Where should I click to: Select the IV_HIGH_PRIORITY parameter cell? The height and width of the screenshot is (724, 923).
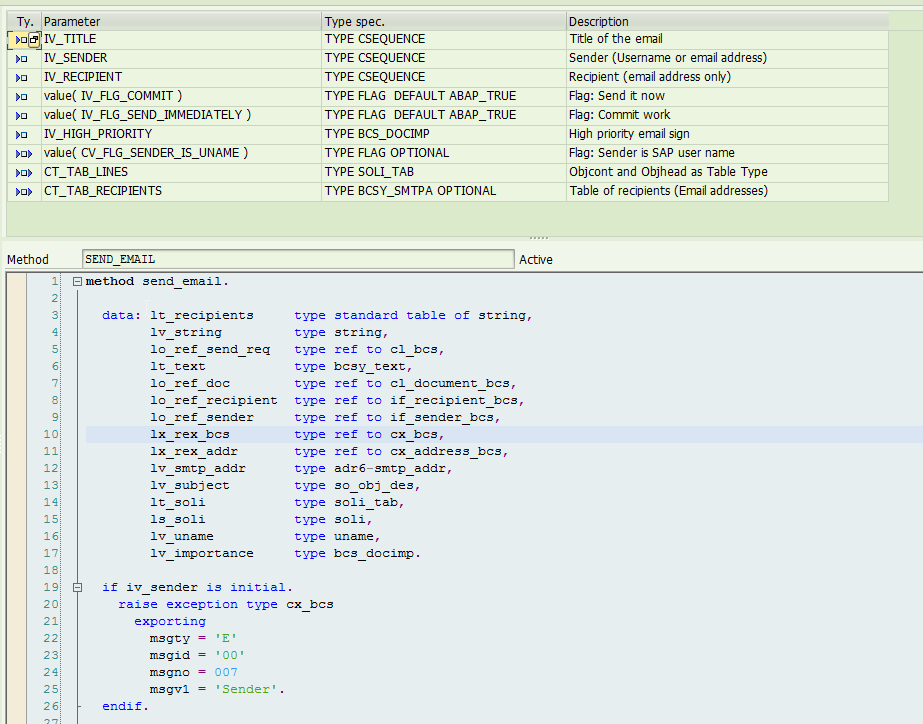(x=181, y=134)
